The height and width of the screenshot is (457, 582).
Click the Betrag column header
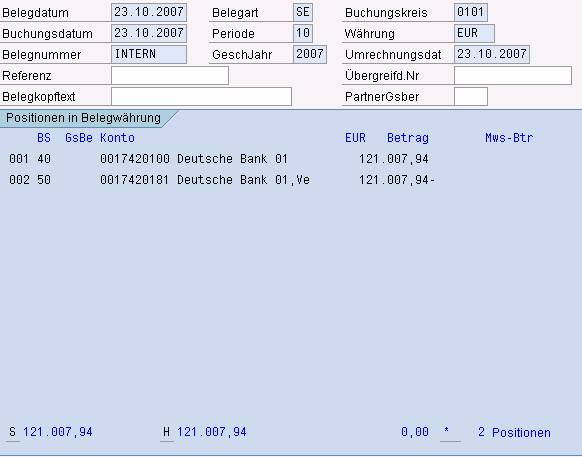408,138
